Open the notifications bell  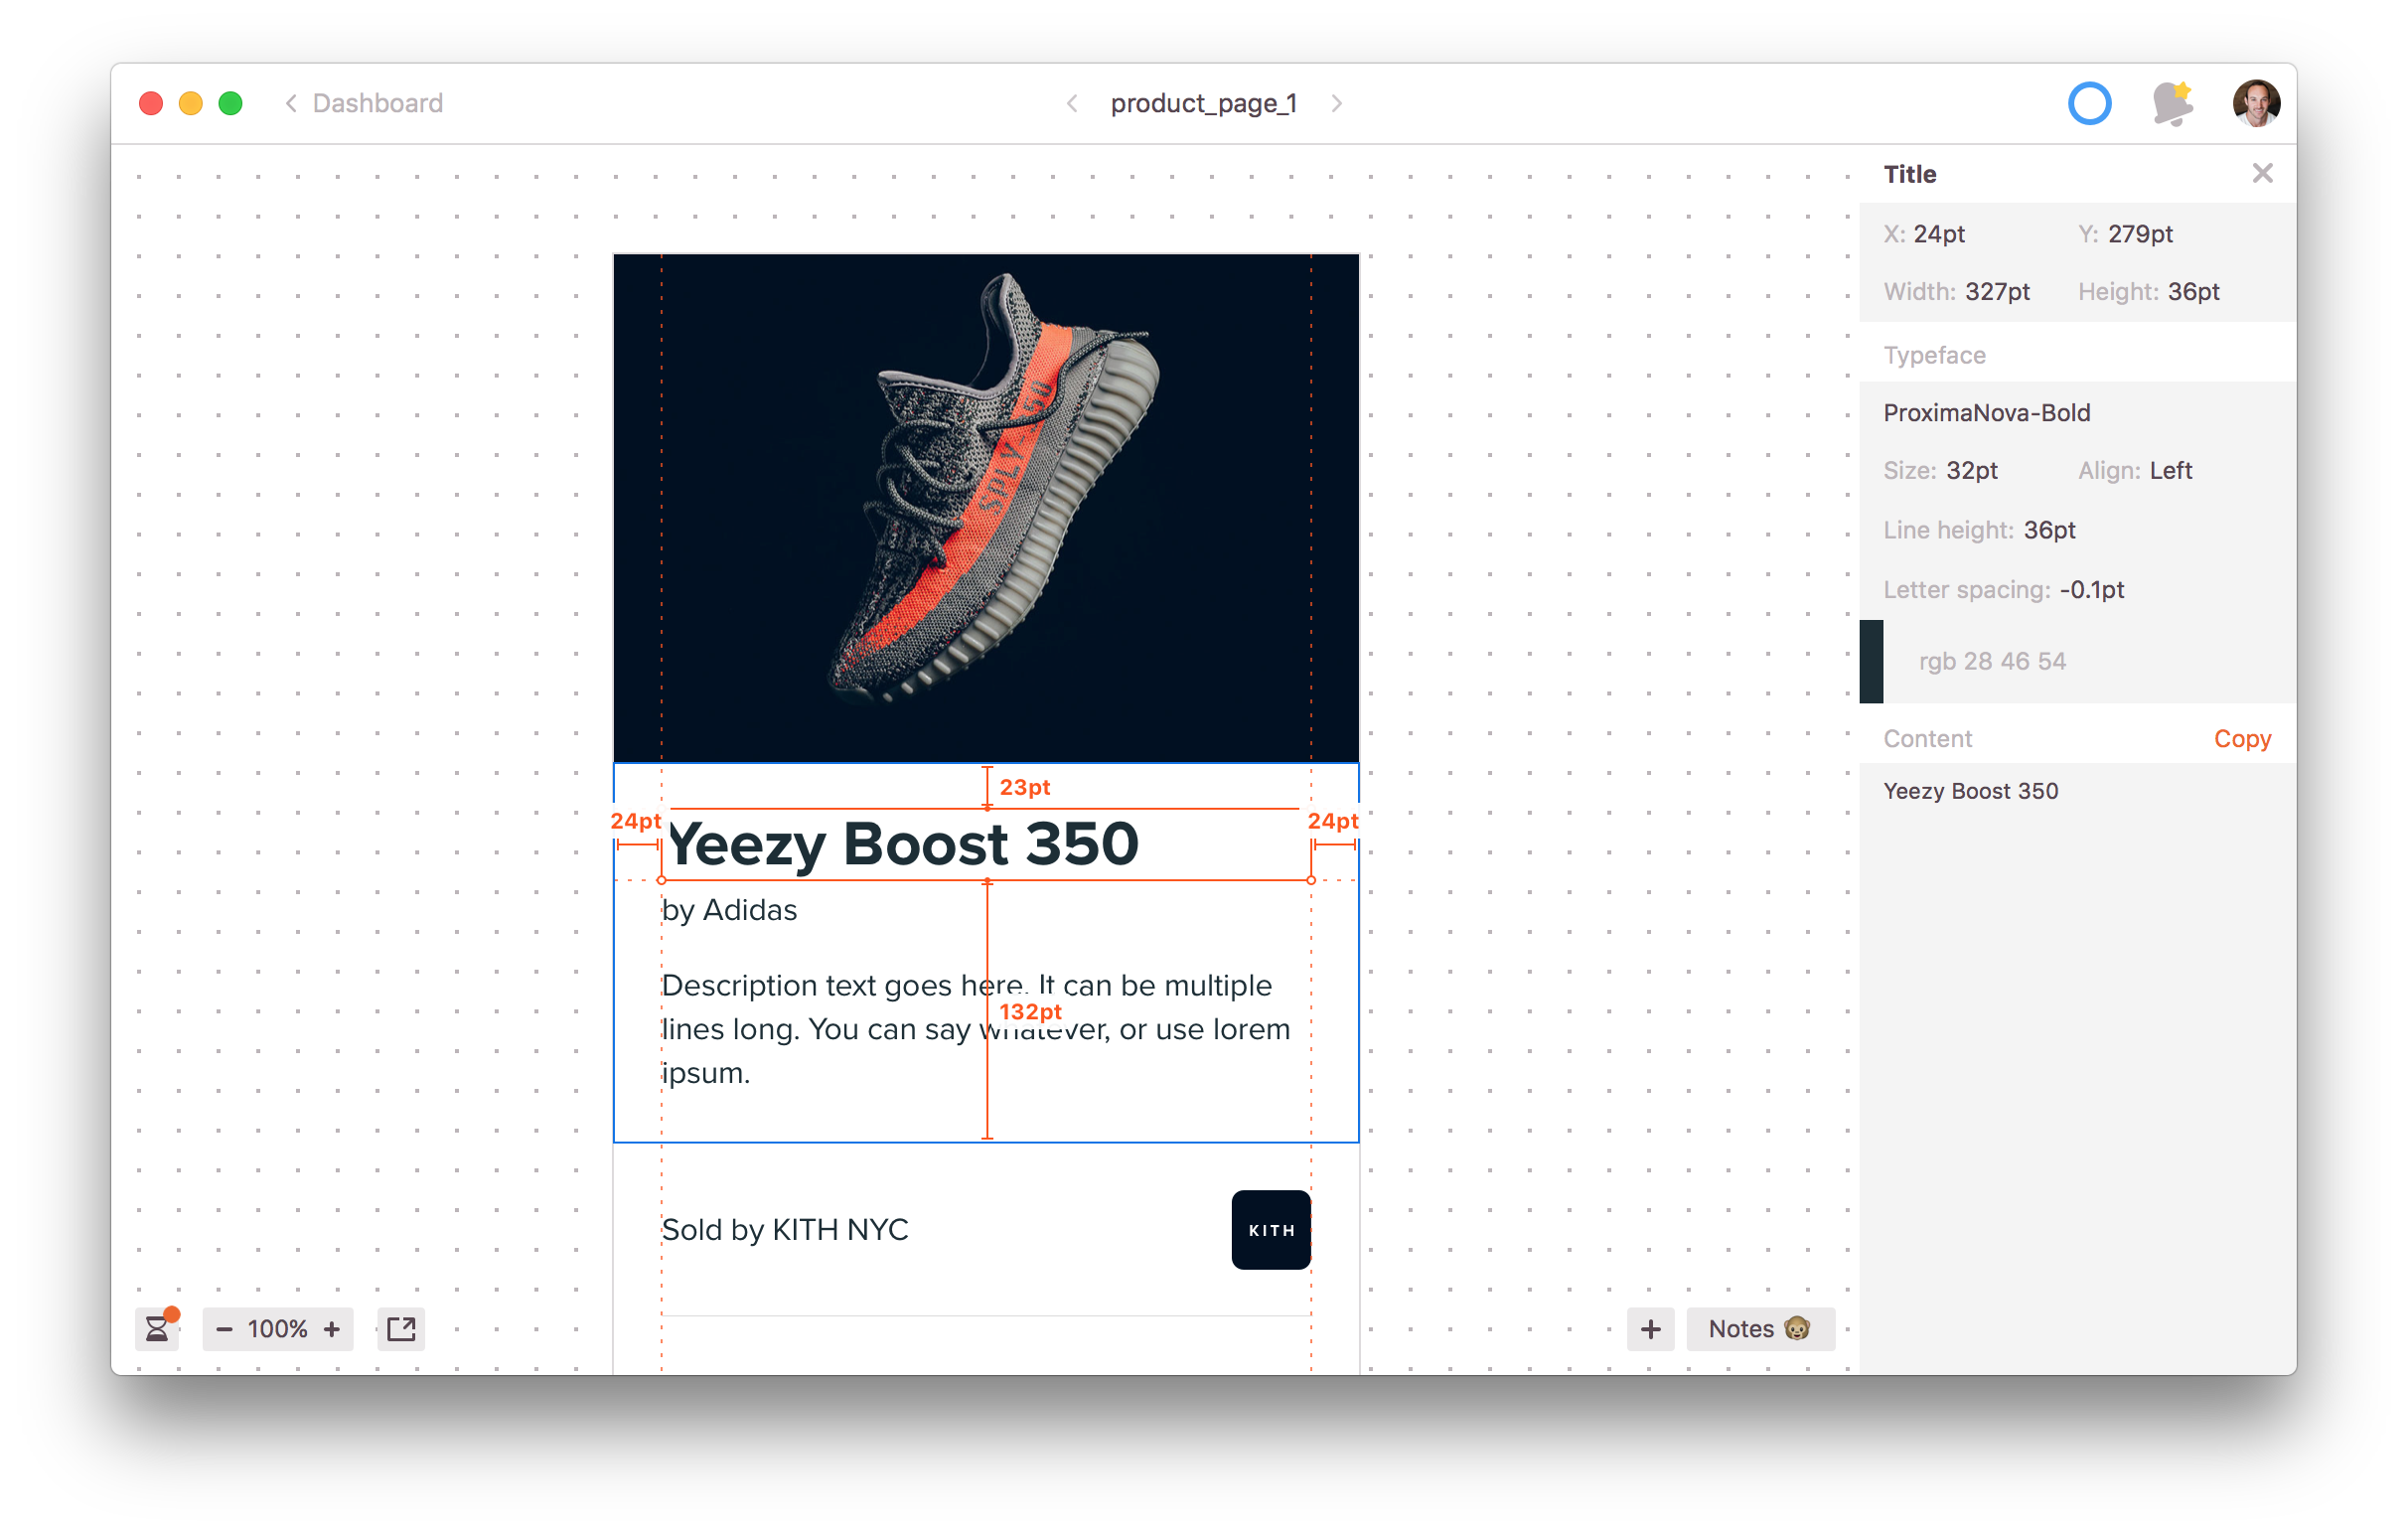(2171, 103)
